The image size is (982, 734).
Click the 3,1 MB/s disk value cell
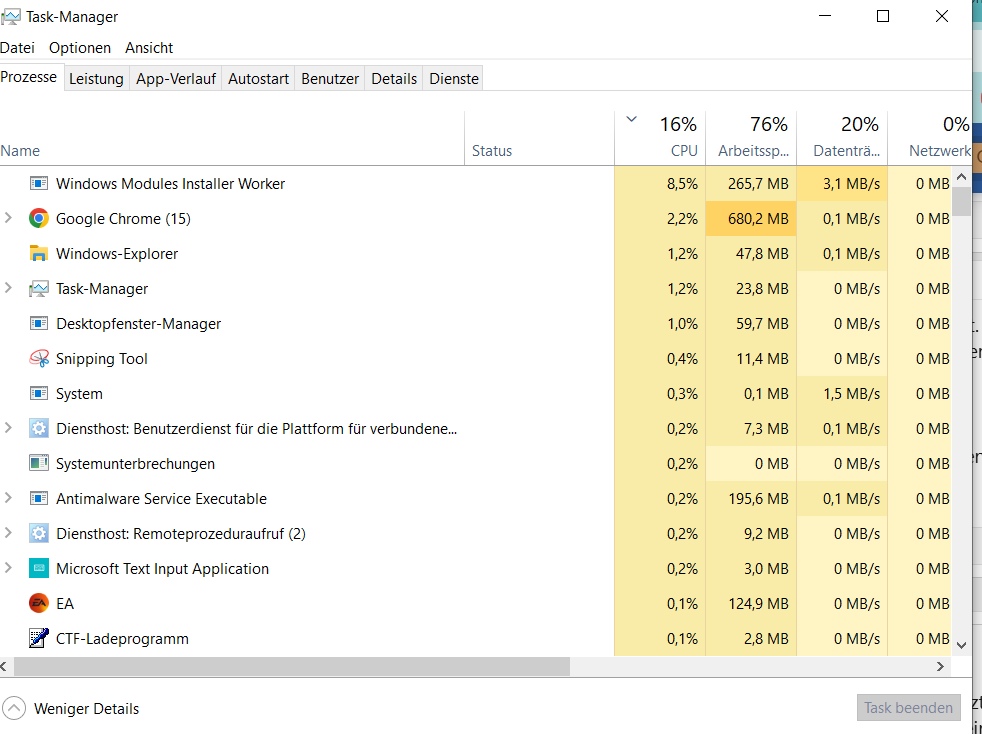(x=842, y=184)
